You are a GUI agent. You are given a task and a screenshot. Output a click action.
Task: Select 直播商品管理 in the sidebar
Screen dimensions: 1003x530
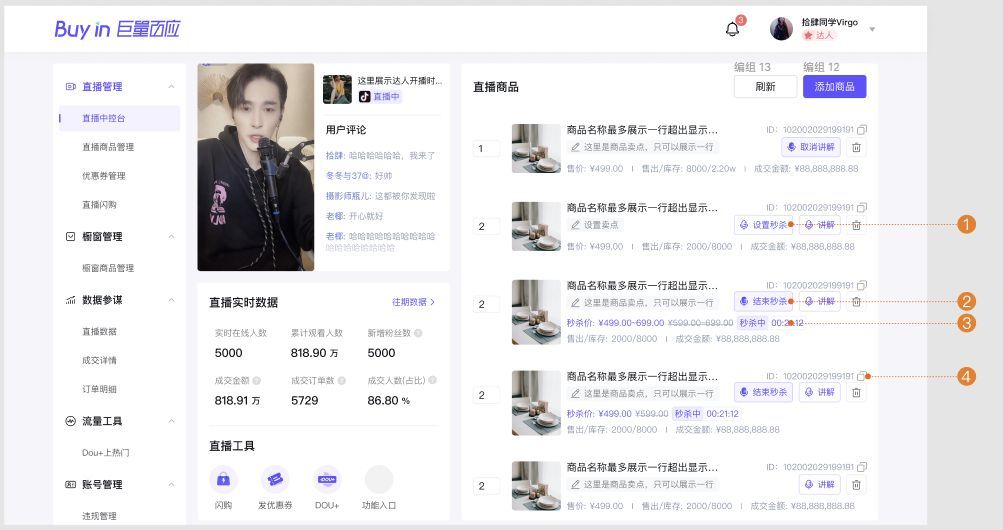108,147
